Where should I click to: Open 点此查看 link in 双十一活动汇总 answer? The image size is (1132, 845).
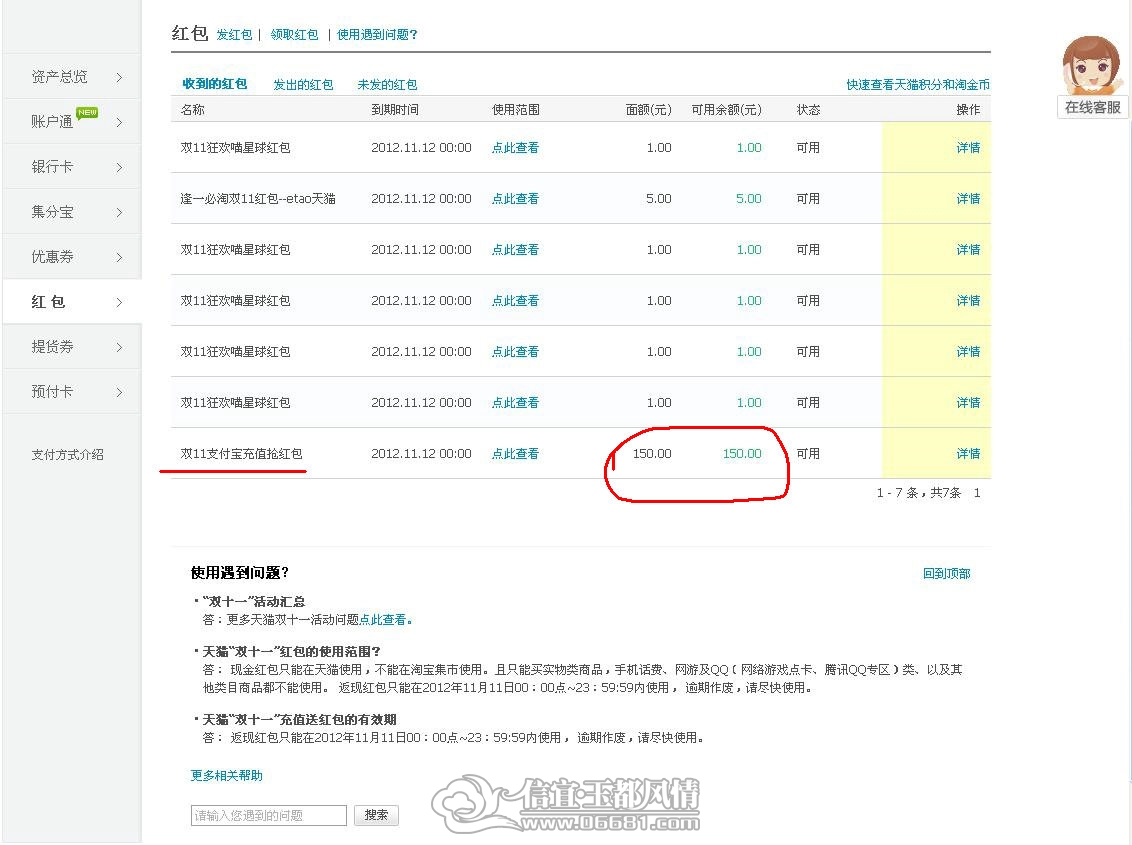click(x=383, y=620)
